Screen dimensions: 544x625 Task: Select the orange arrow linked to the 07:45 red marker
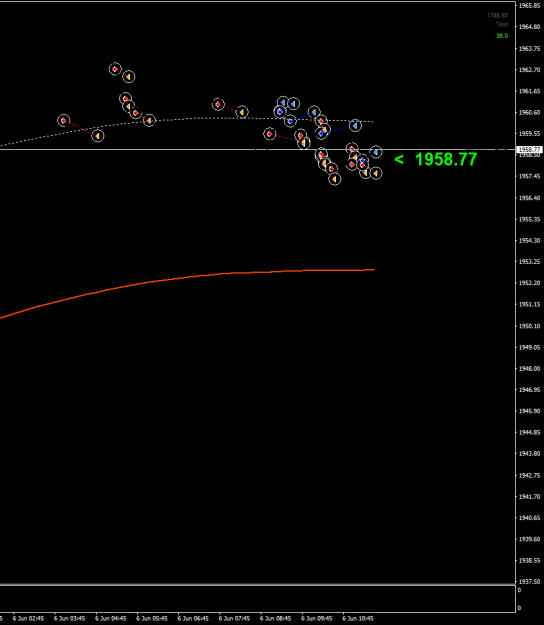pyautogui.click(x=242, y=112)
